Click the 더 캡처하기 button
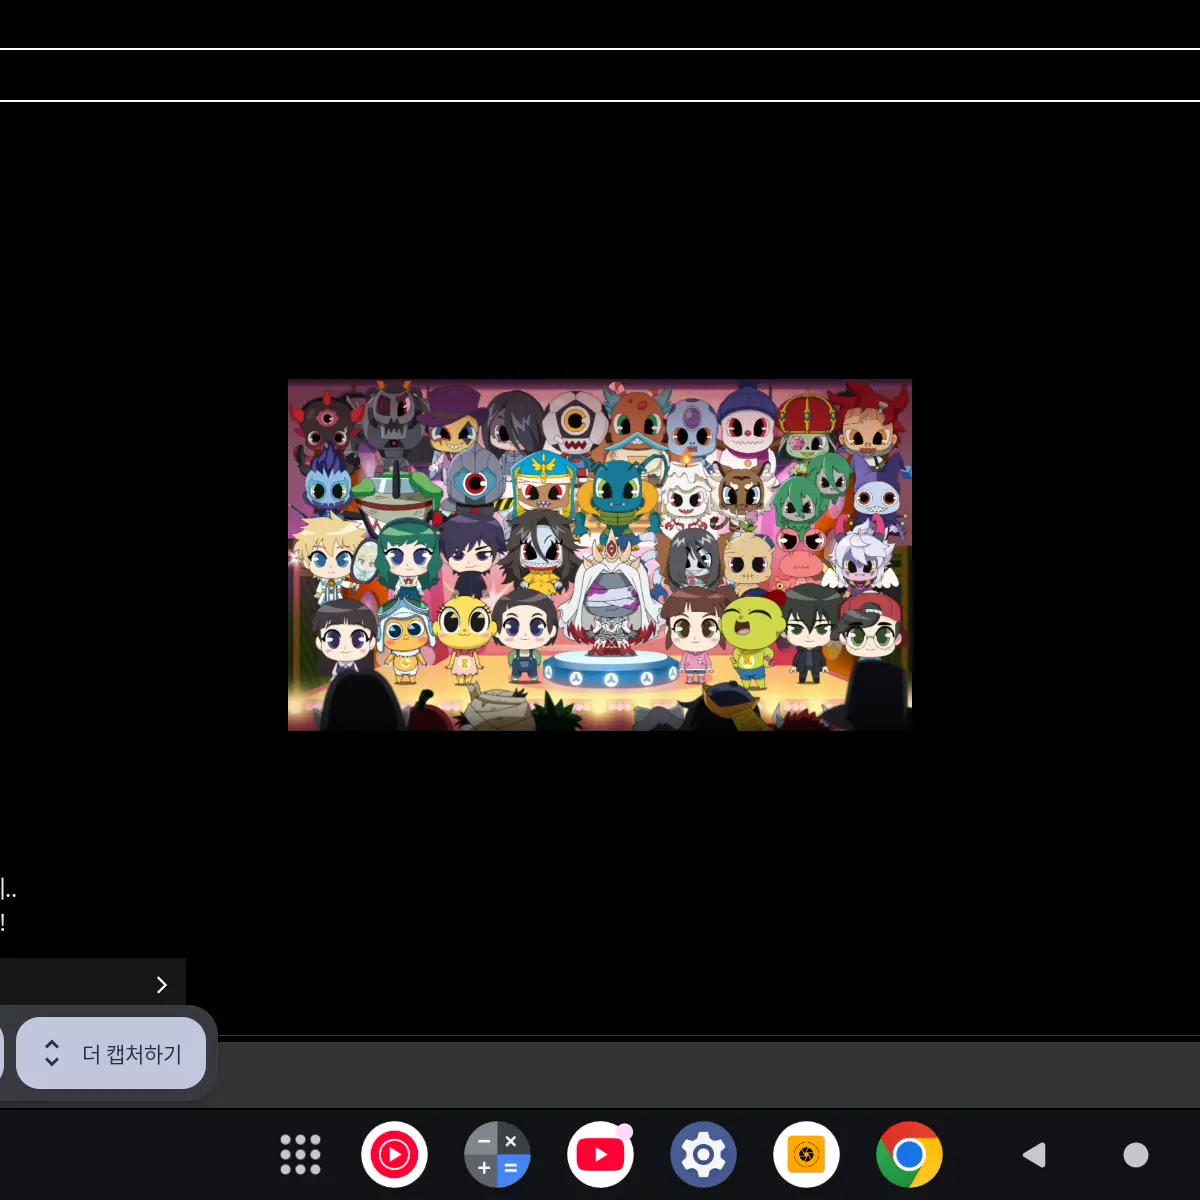The image size is (1200, 1200). (x=131, y=1054)
